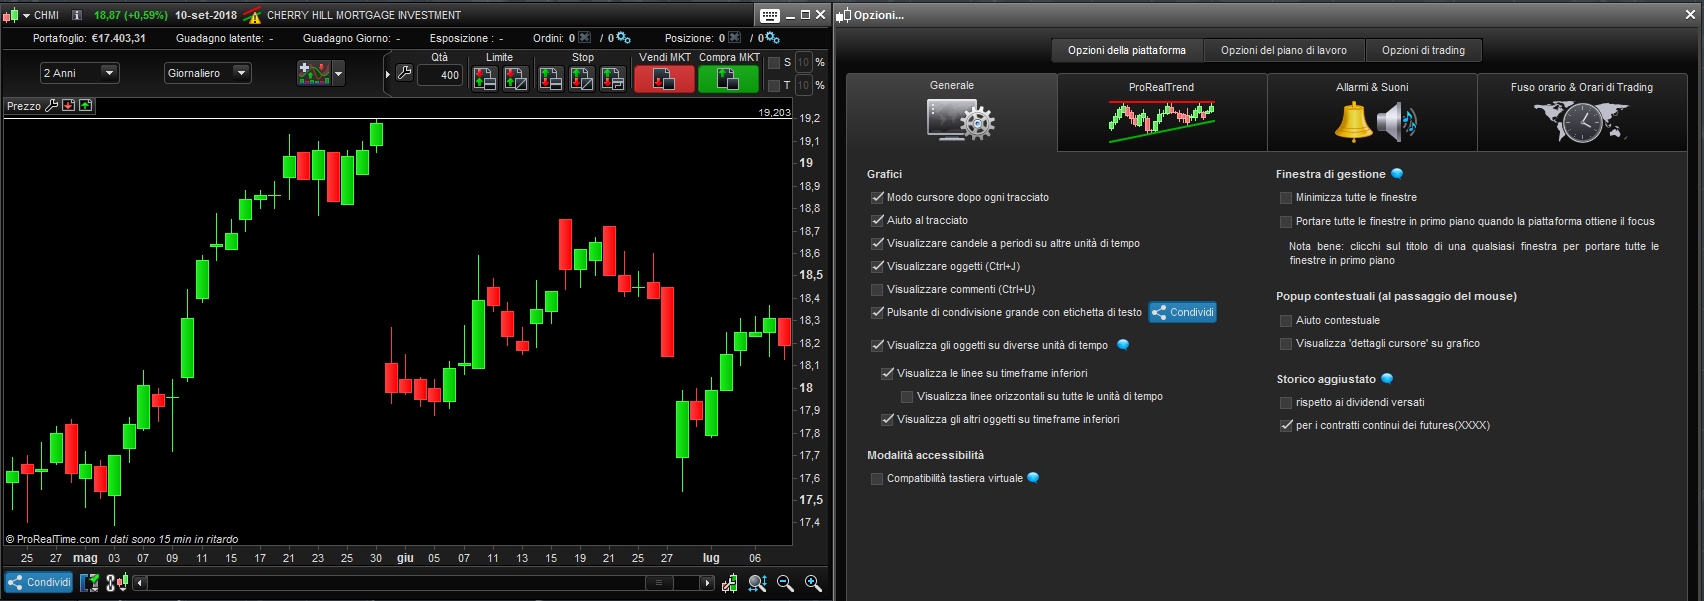The width and height of the screenshot is (1704, 601).
Task: Enable Aiuto contestuale checkbox
Action: click(x=1286, y=321)
